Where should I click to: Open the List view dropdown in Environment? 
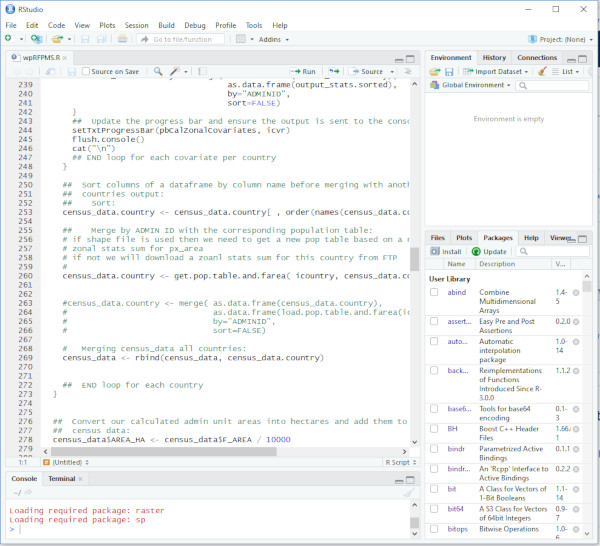pos(566,72)
